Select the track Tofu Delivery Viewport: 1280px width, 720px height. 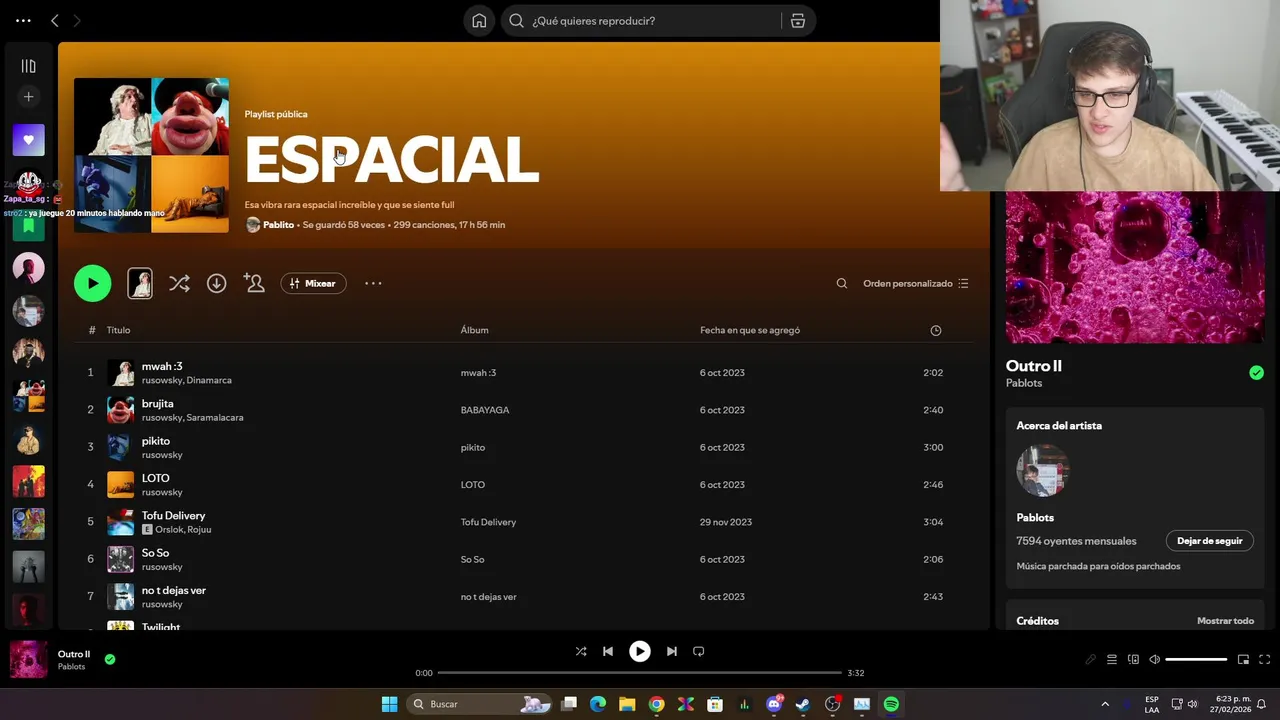[x=523, y=521]
